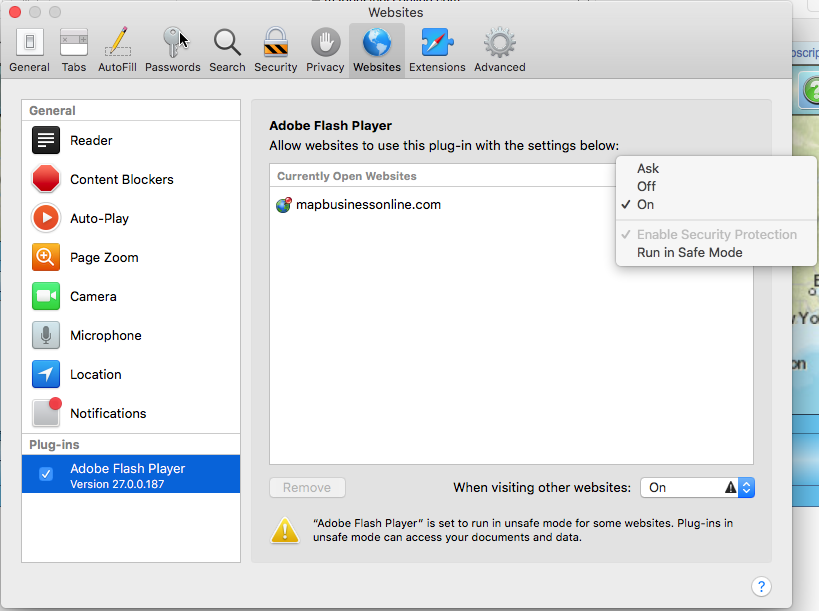This screenshot has height=611, width=819.
Task: Open the 'When visiting other websites' dropdown
Action: click(697, 488)
